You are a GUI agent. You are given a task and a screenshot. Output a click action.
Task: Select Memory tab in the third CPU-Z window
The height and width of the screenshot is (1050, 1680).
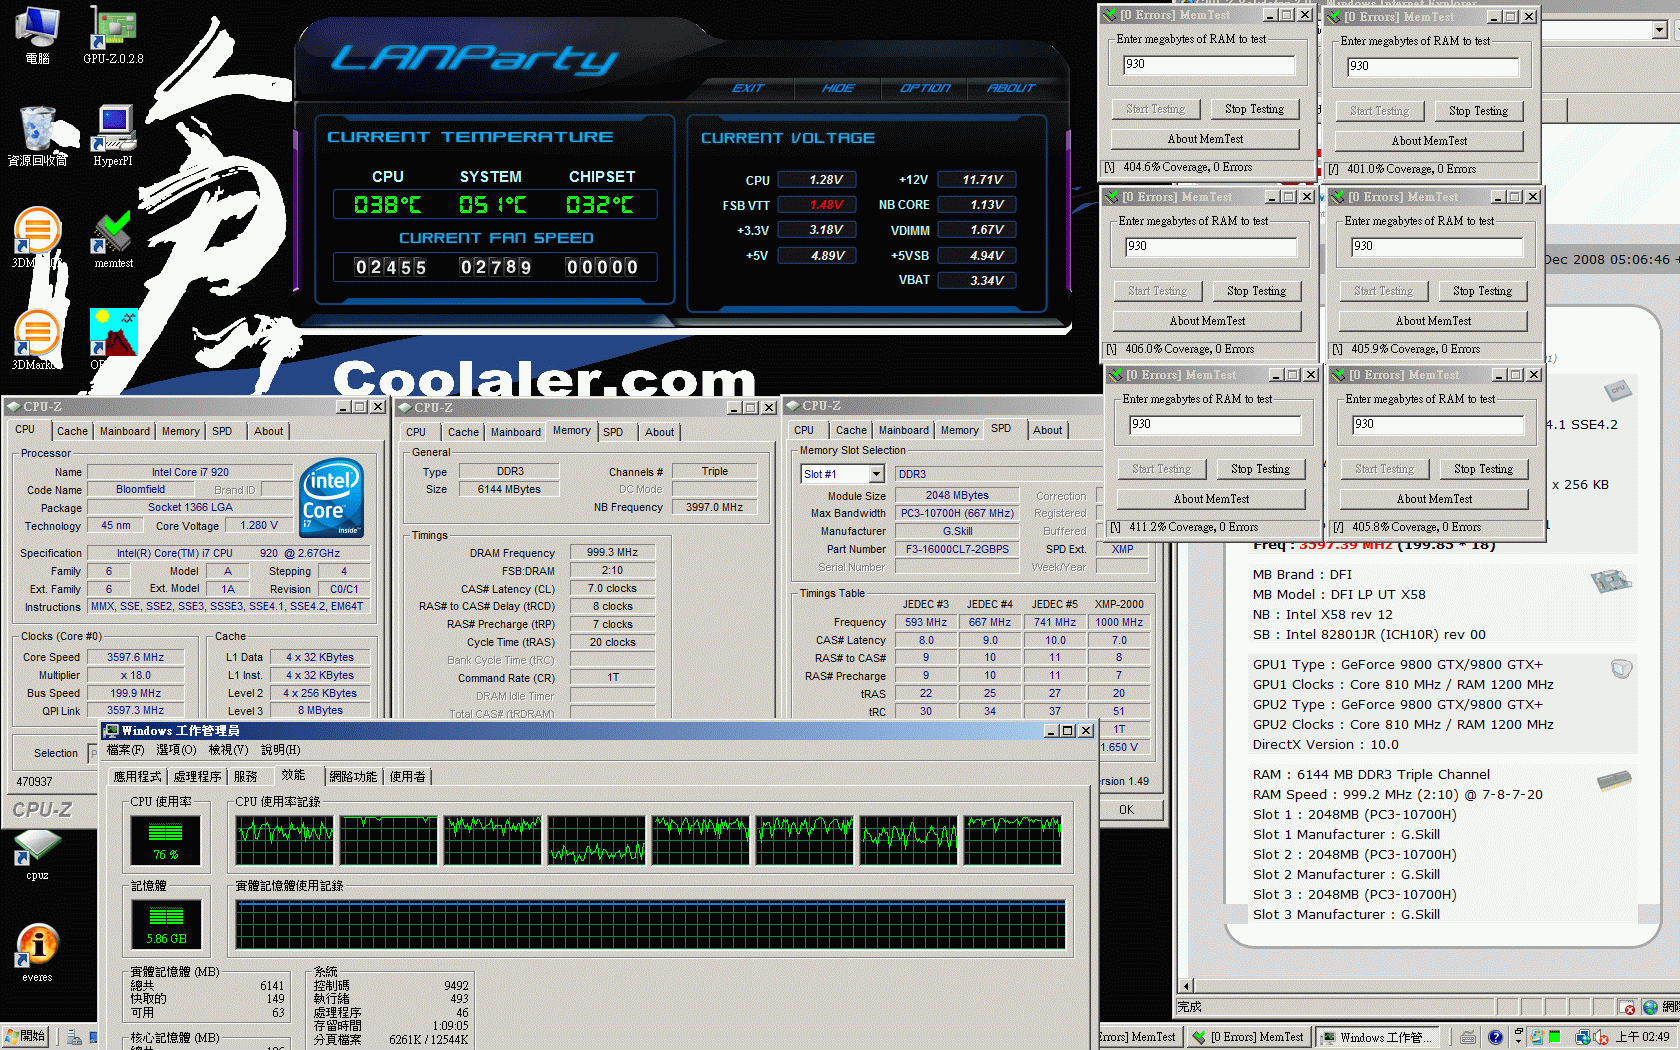tap(960, 430)
